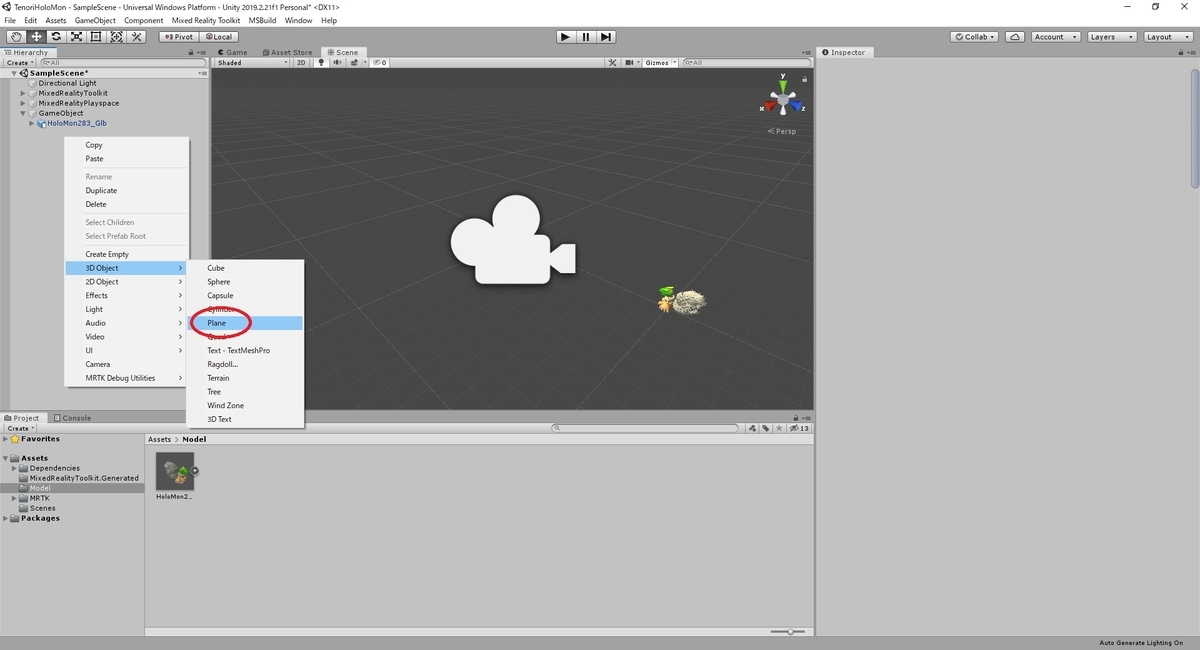Expand the Packages folder
The height and width of the screenshot is (650, 1200).
click(7, 518)
